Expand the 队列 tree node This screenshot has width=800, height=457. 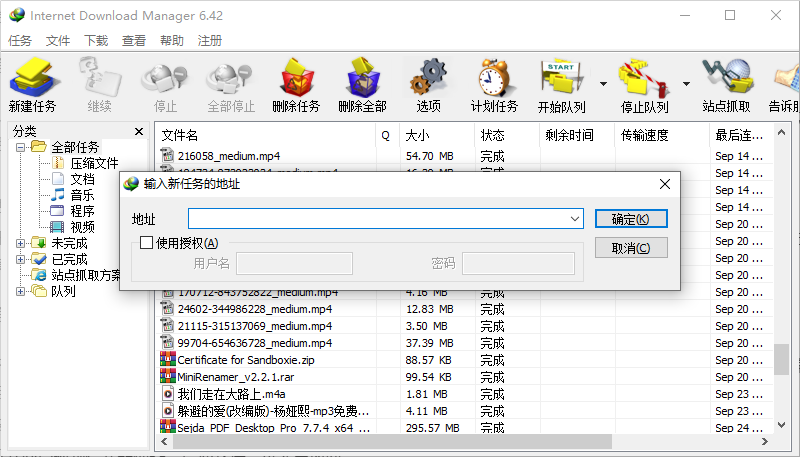[20, 291]
